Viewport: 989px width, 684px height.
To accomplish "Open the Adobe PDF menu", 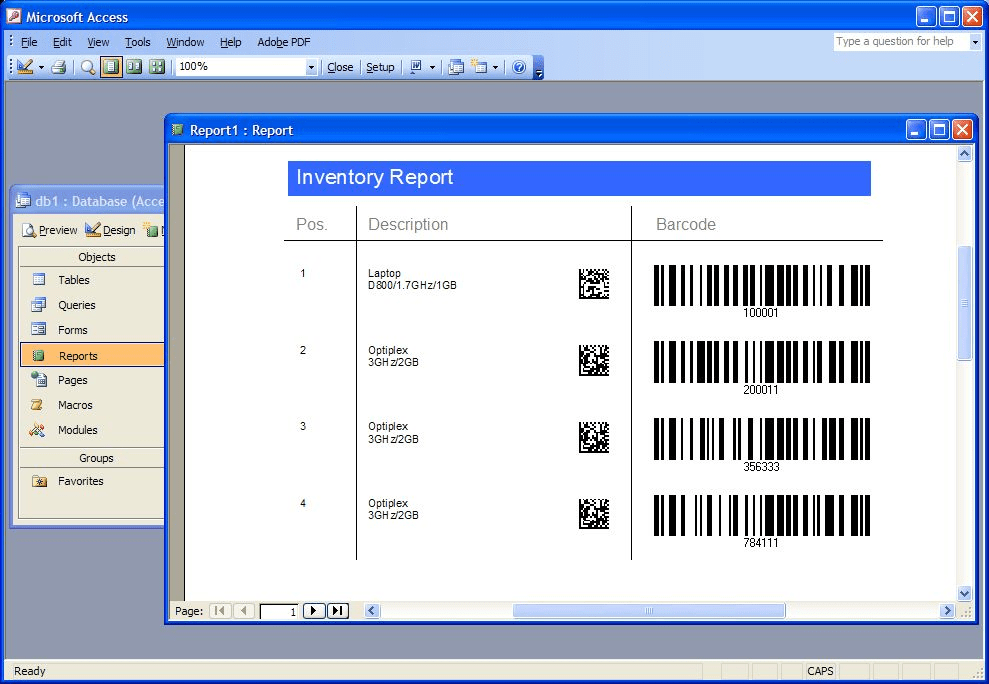I will tap(283, 42).
